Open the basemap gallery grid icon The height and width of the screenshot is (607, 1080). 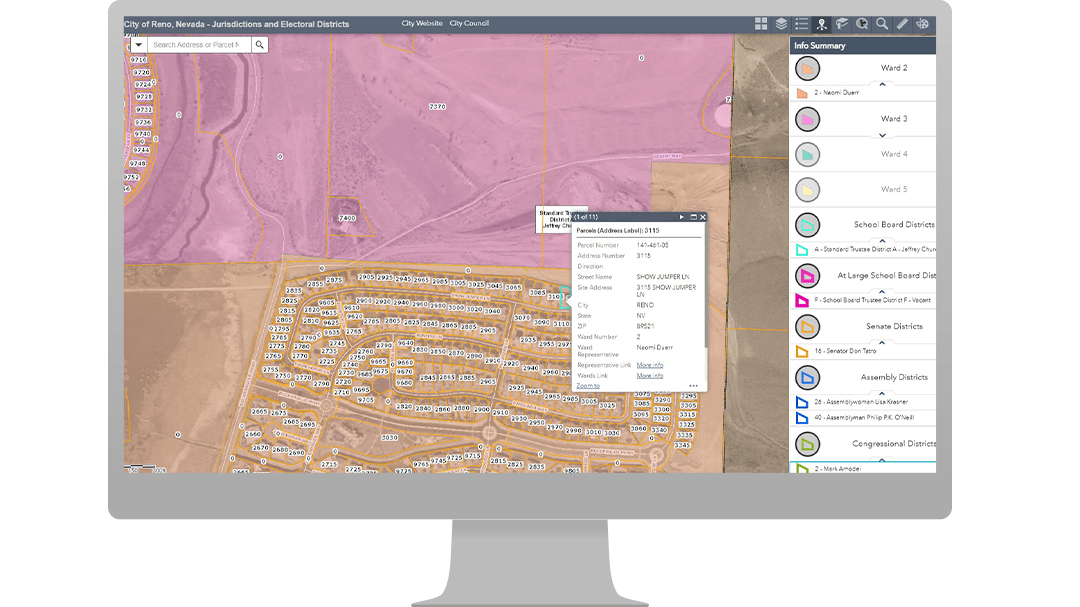760,24
